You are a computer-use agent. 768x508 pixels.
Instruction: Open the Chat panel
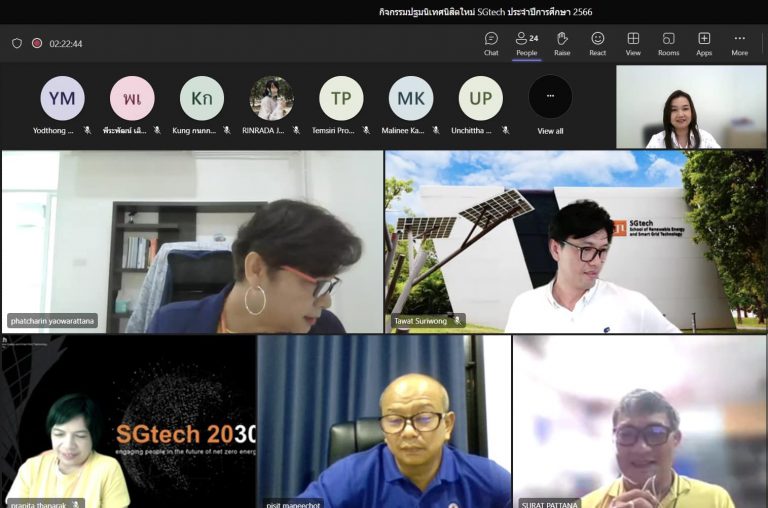[491, 44]
